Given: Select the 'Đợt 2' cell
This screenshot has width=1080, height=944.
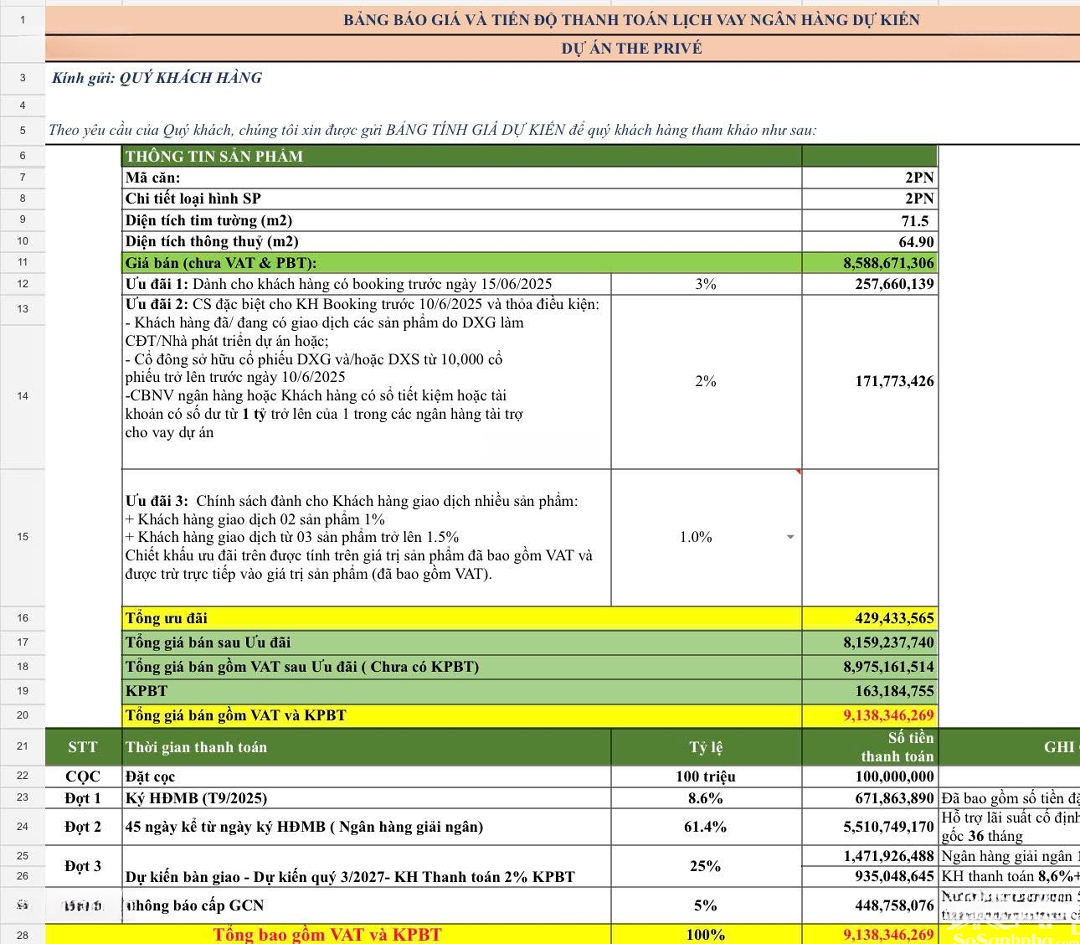Looking at the screenshot, I should point(83,827).
